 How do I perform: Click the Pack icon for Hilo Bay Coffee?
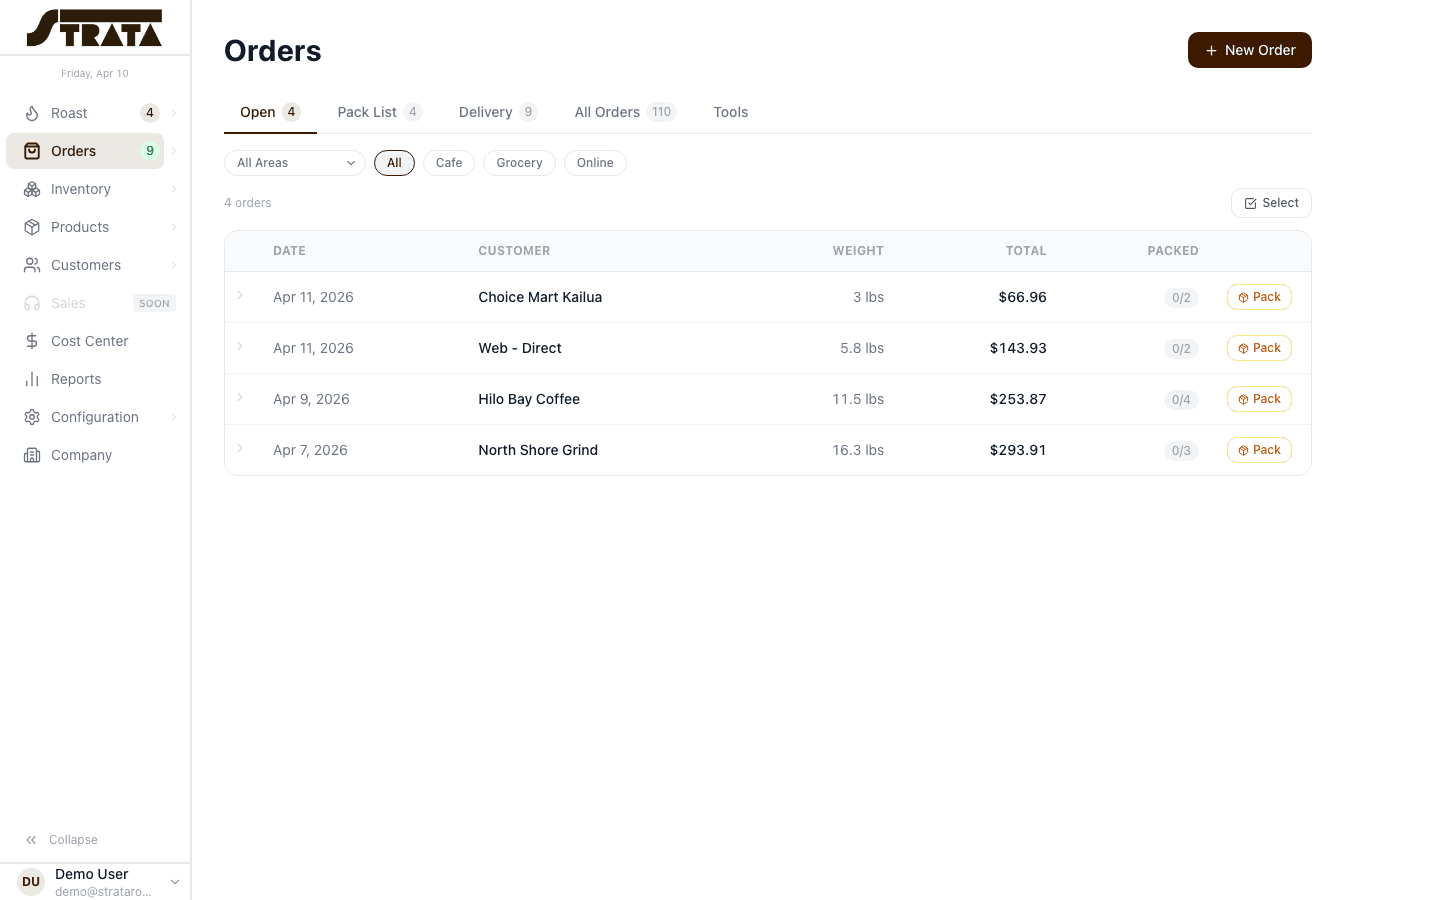(1243, 399)
